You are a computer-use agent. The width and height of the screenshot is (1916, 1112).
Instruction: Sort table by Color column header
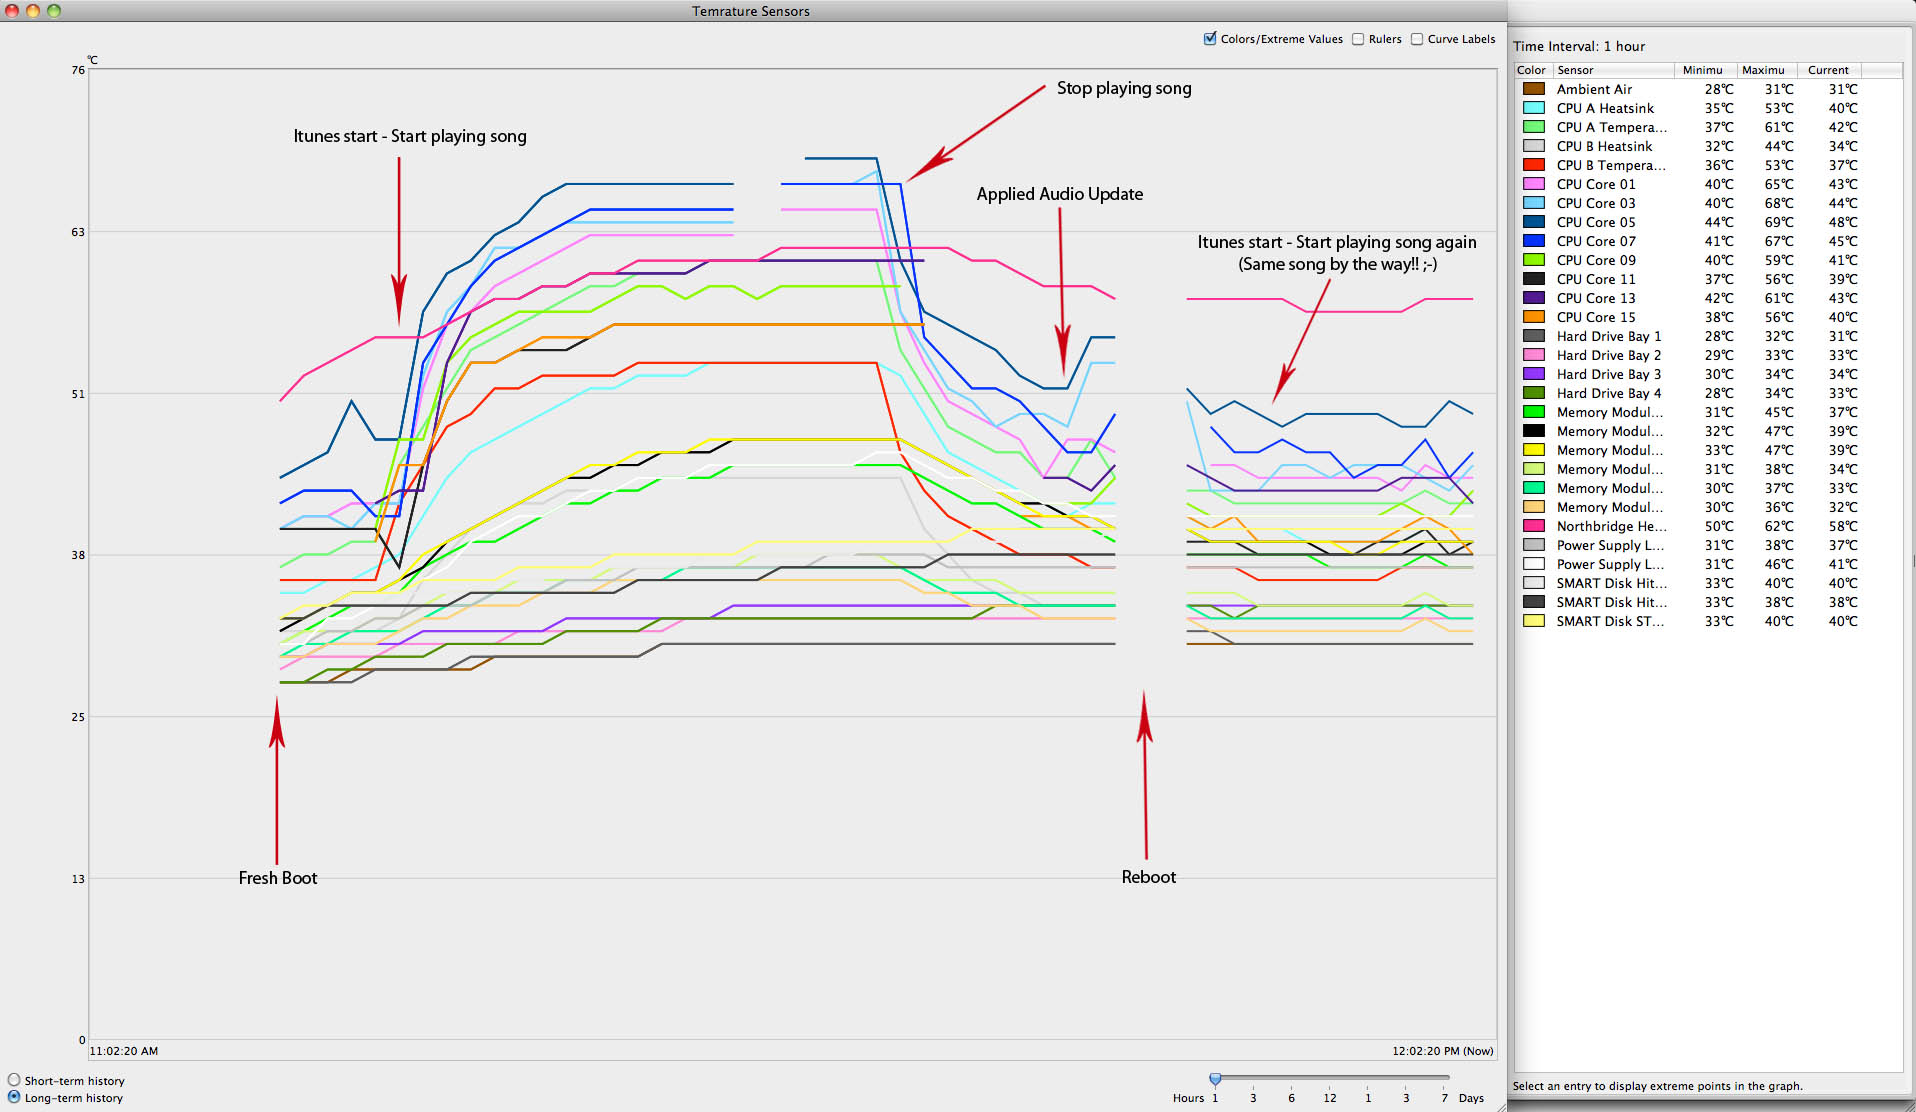1533,70
